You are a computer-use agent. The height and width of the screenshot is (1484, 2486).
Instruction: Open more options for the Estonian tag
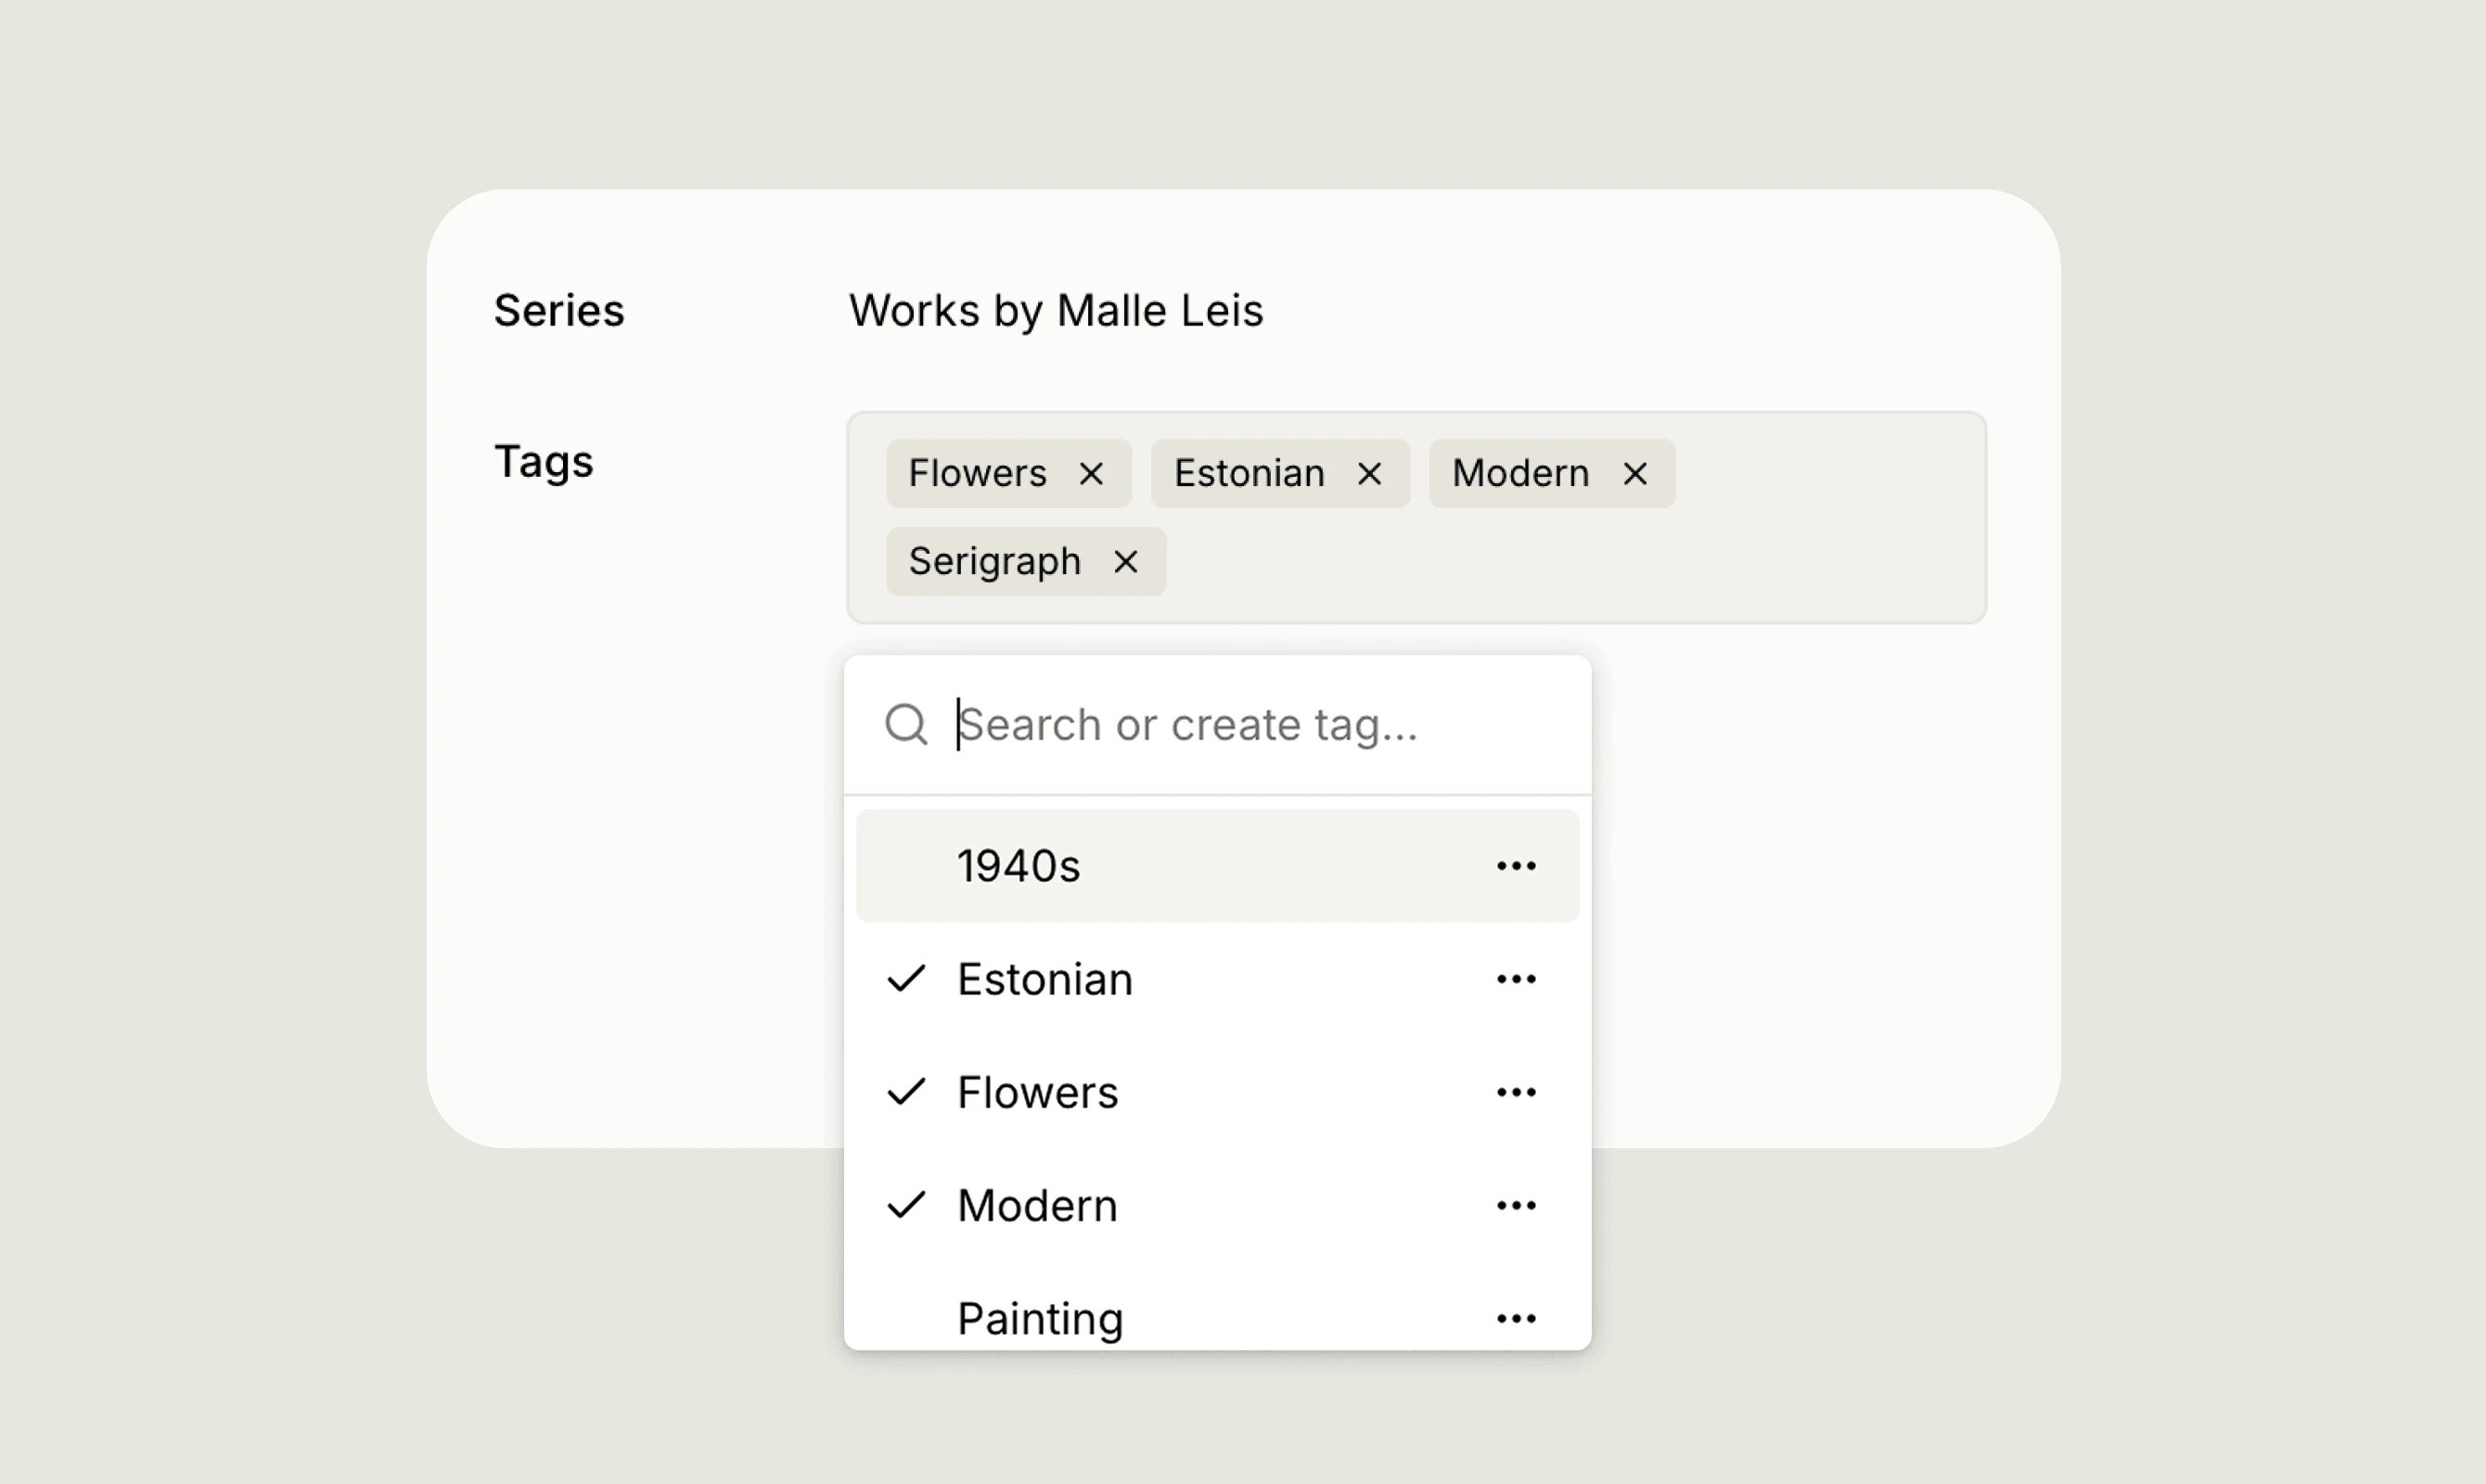1516,979
